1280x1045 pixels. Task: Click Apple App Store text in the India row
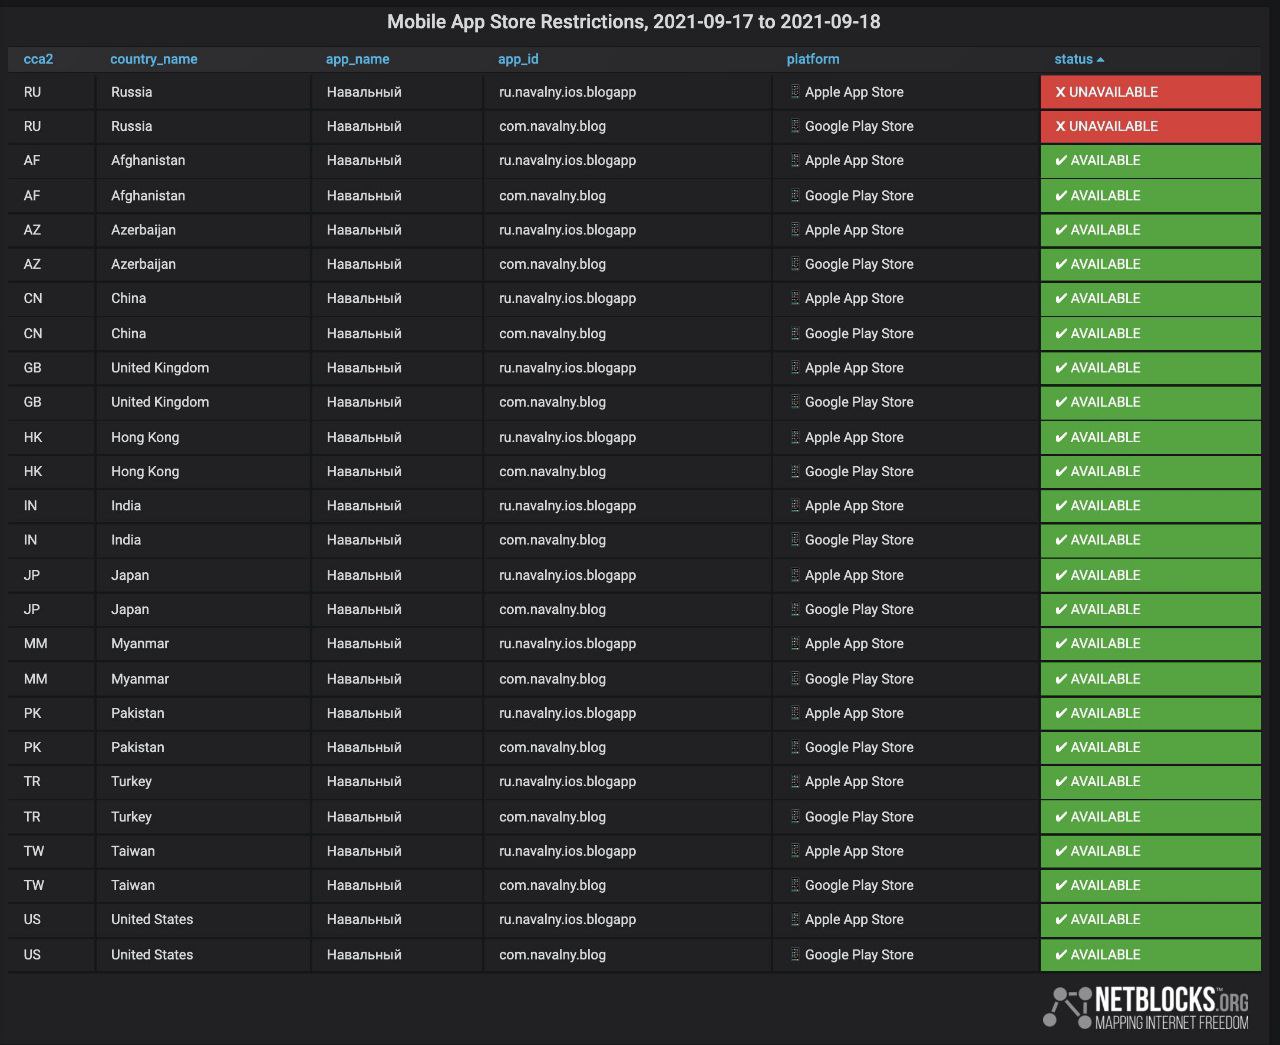click(x=854, y=506)
